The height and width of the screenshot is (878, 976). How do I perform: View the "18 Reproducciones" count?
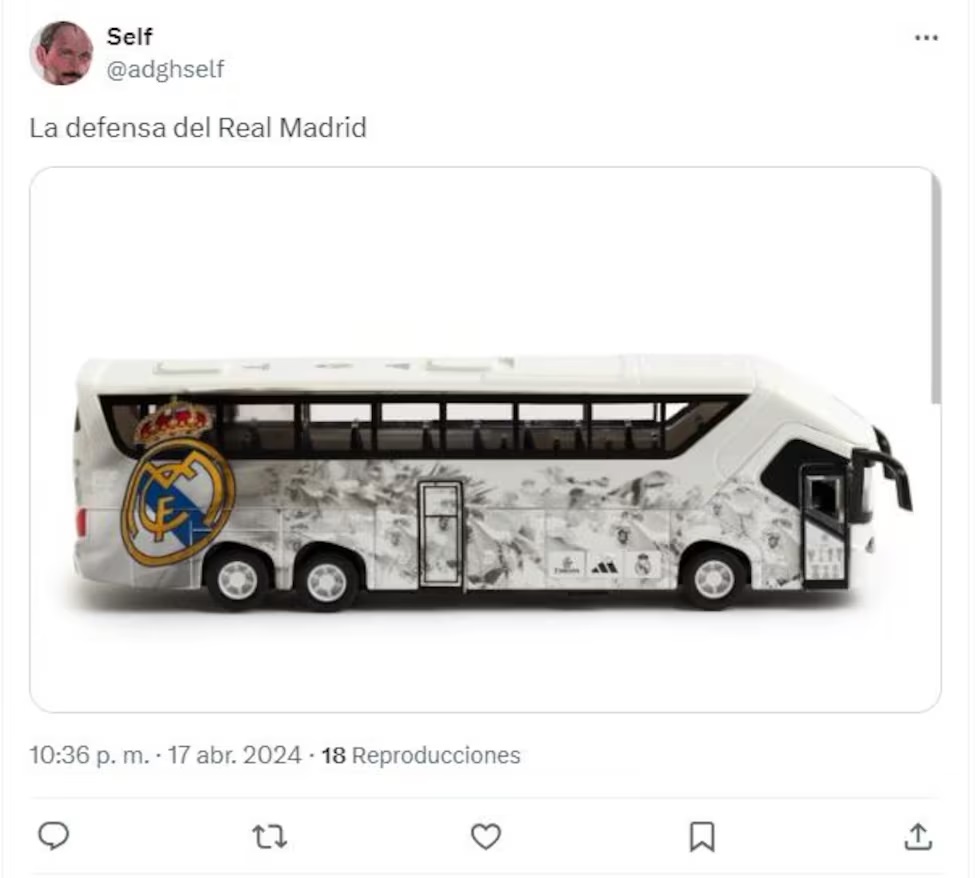coord(420,755)
